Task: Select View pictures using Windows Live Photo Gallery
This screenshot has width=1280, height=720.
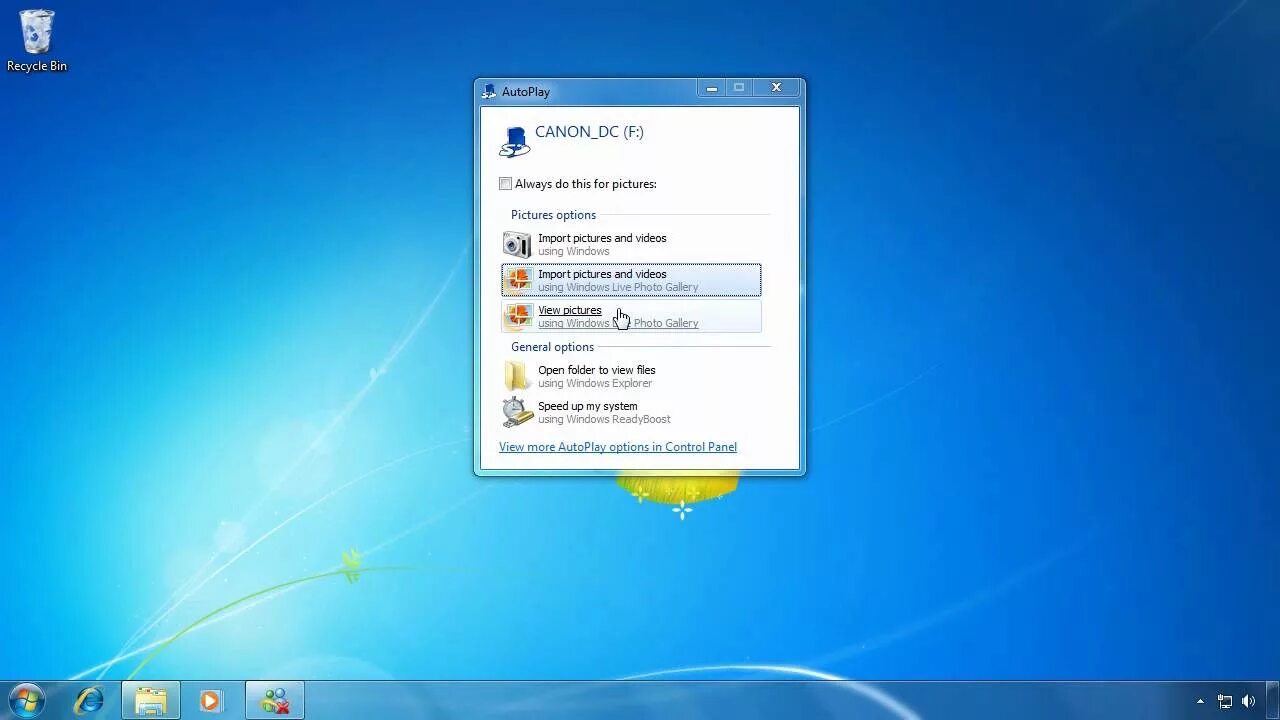Action: coord(631,316)
